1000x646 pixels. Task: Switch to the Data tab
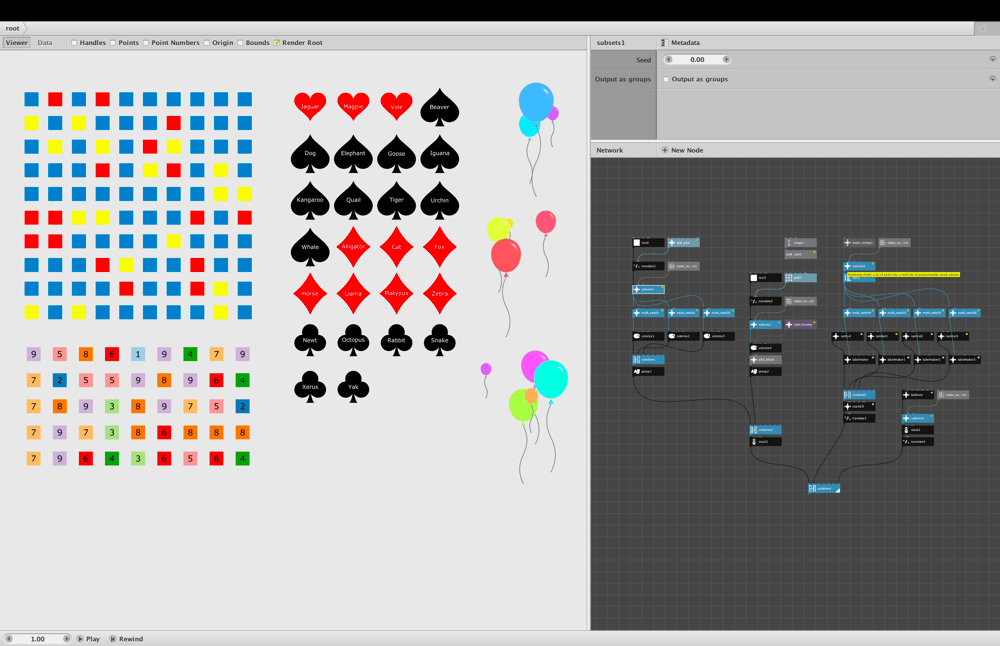tap(45, 43)
